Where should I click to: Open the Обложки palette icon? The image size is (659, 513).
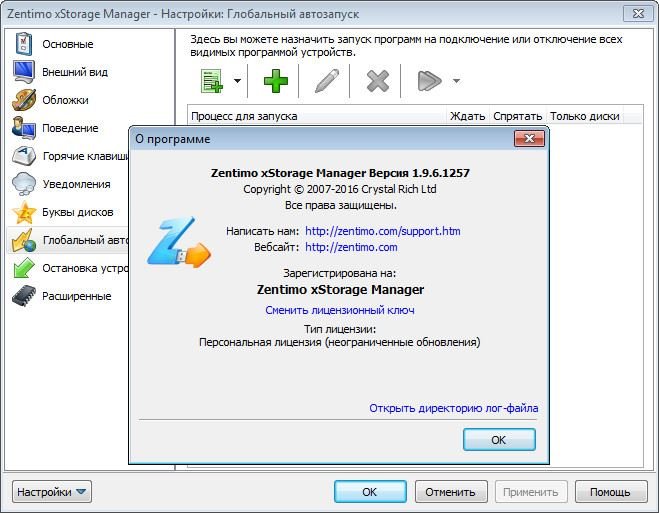coord(24,100)
